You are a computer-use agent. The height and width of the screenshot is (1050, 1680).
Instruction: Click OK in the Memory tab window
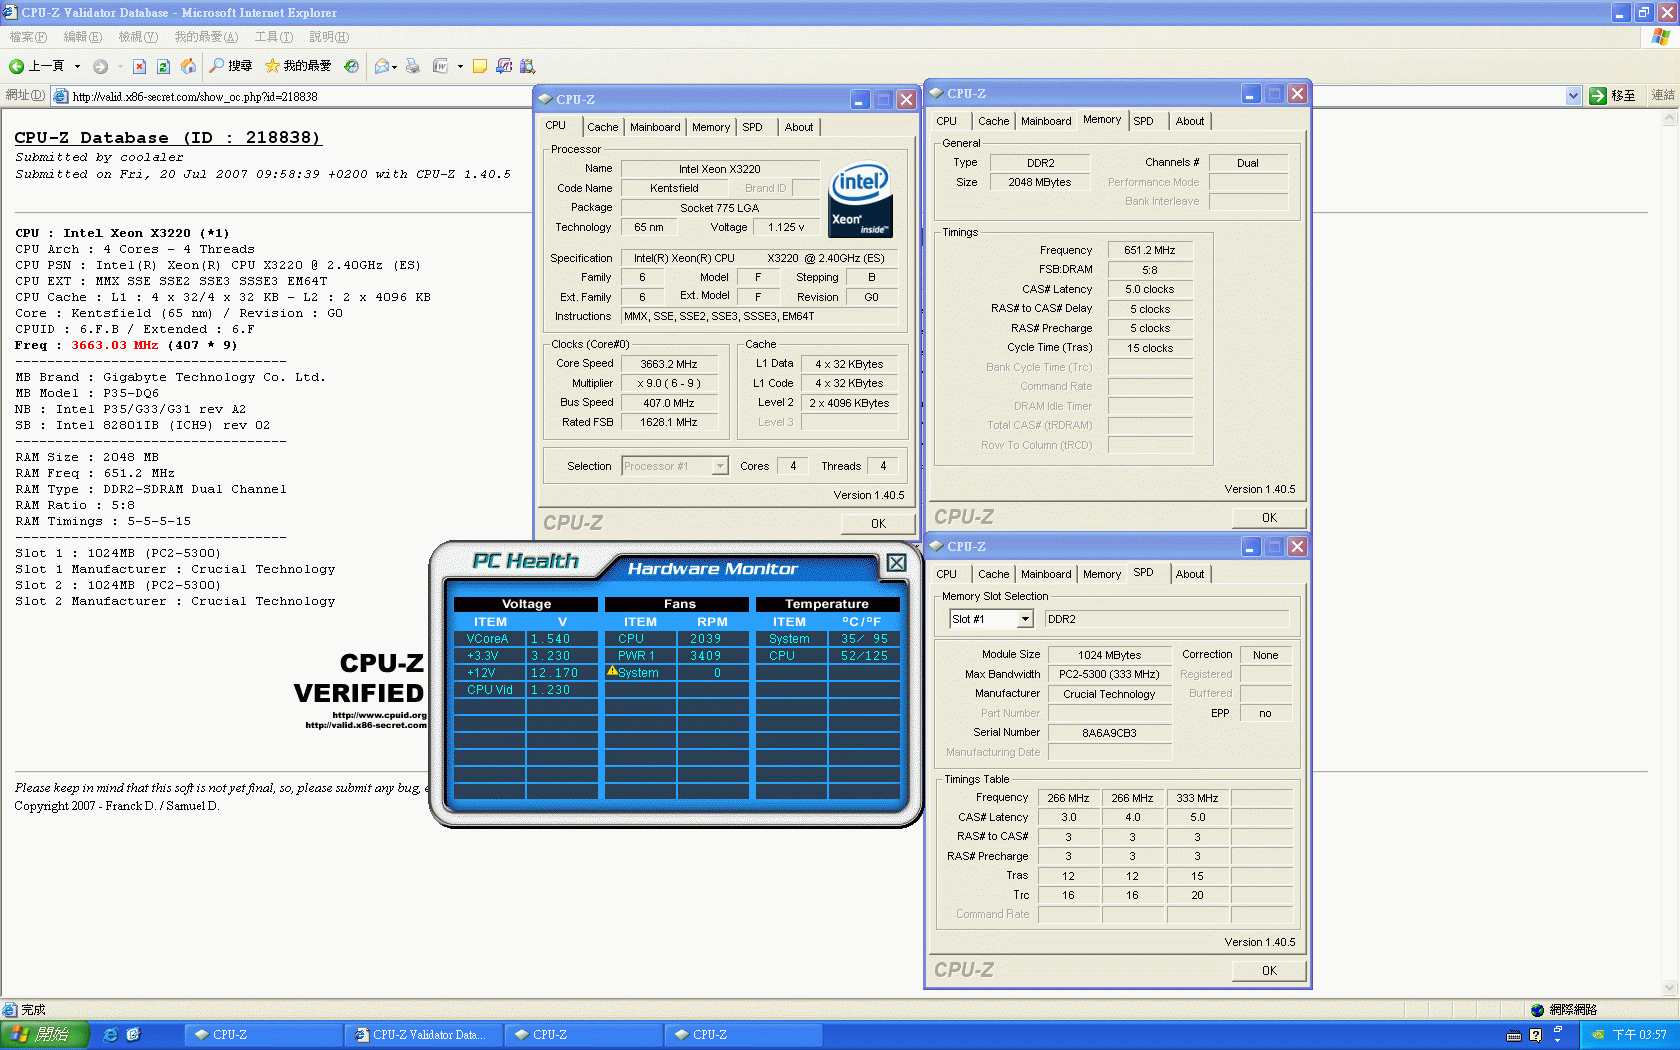(x=1269, y=517)
